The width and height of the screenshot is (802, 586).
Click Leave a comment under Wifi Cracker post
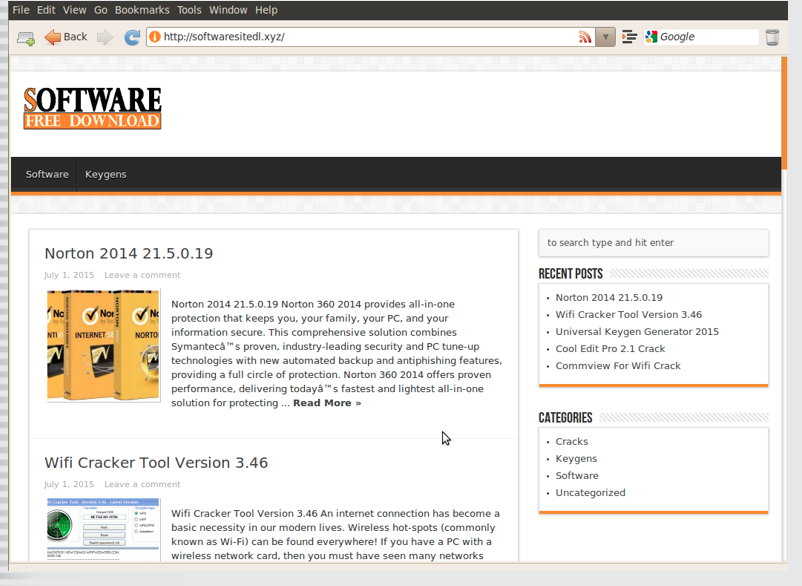tap(142, 484)
